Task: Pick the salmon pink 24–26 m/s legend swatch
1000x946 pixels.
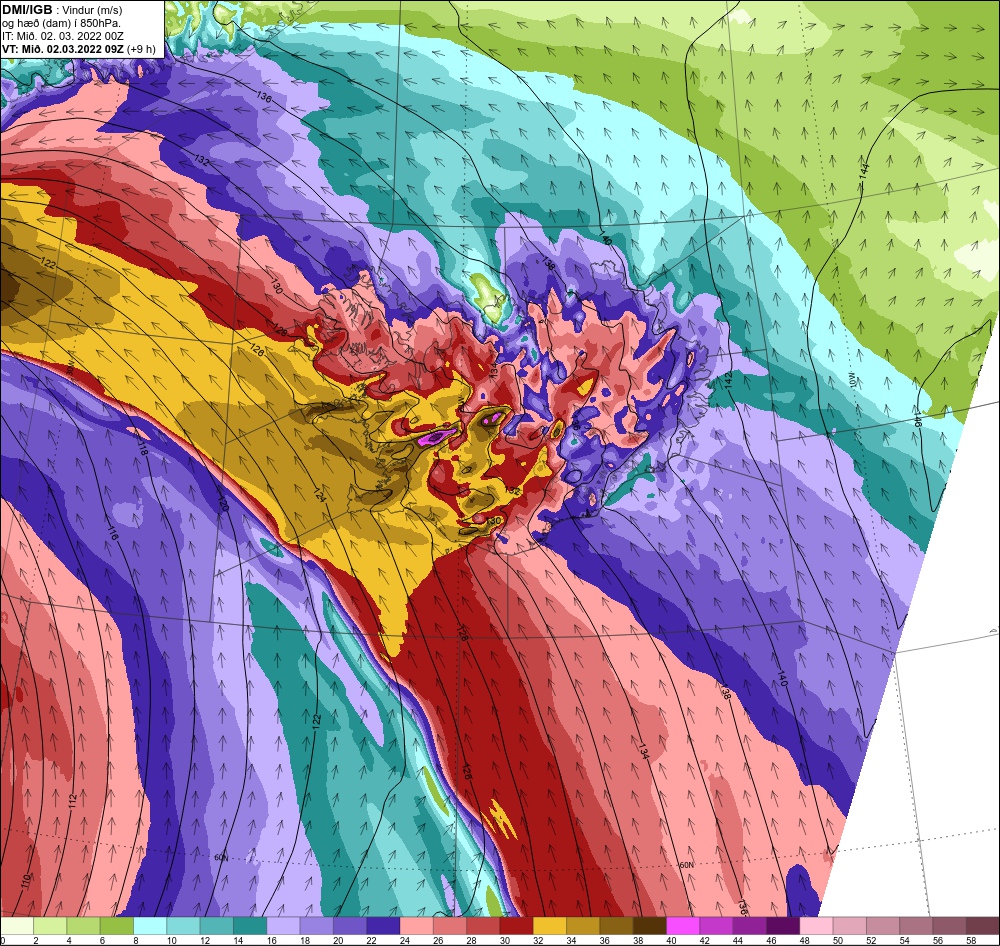Action: 416,926
